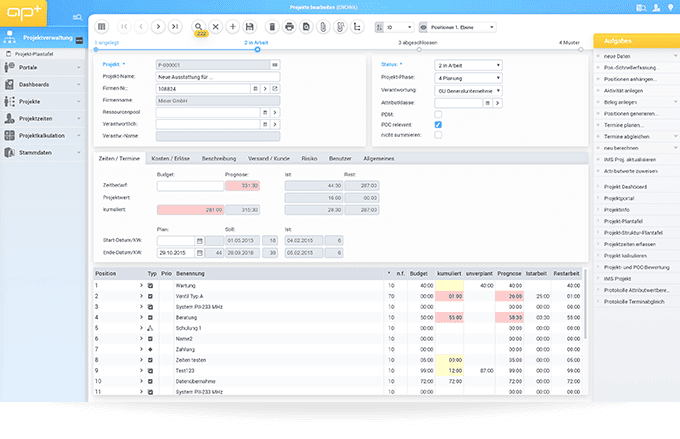
Task: Open the Risiko tab
Action: pos(309,158)
